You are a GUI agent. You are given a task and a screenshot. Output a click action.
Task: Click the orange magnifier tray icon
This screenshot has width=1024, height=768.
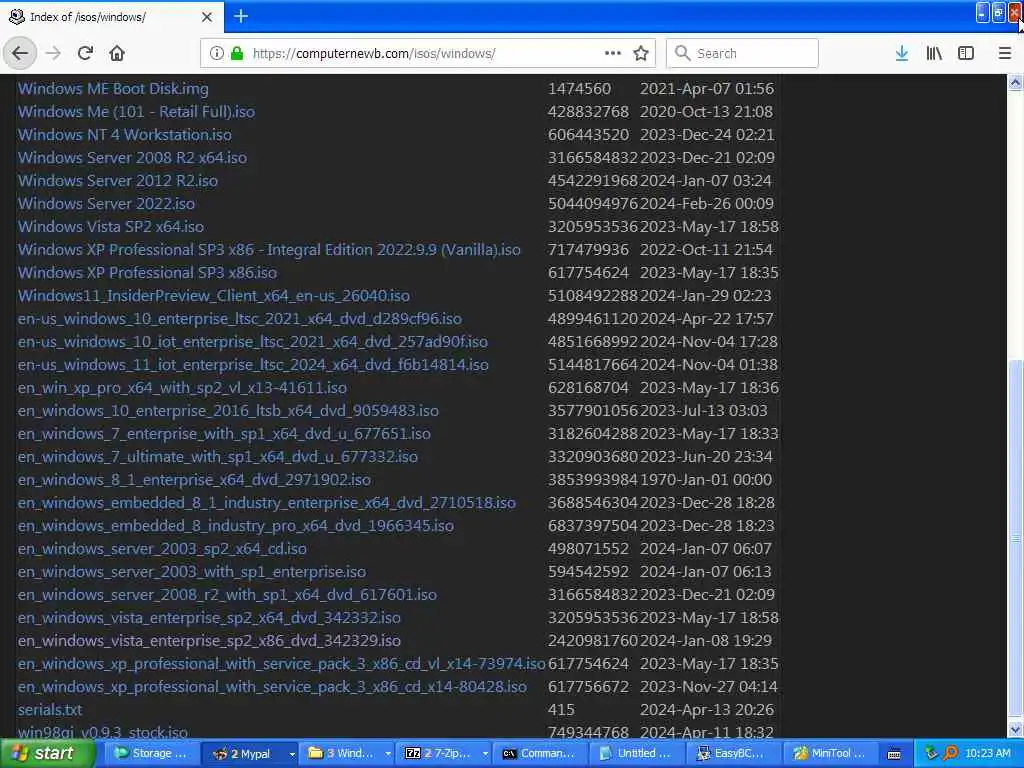950,753
